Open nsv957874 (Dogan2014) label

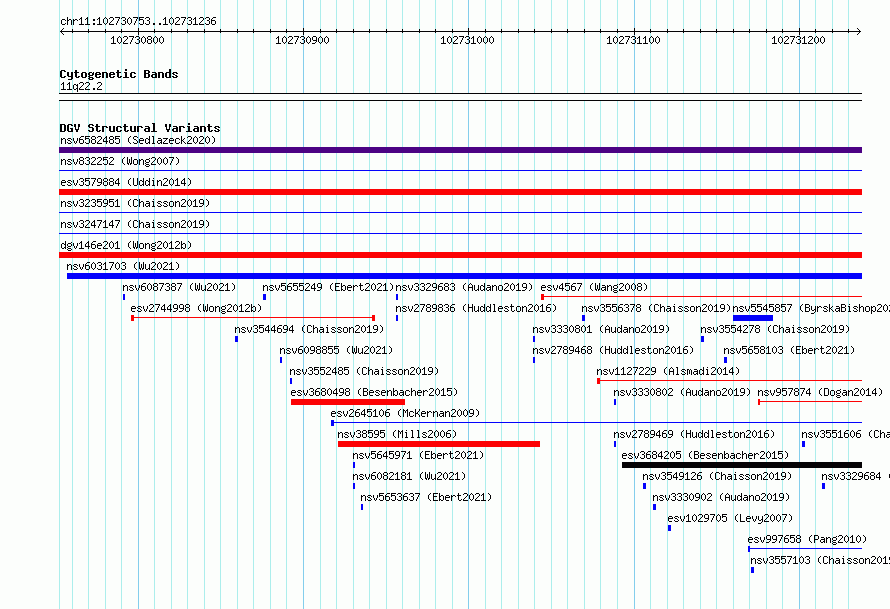coord(820,392)
